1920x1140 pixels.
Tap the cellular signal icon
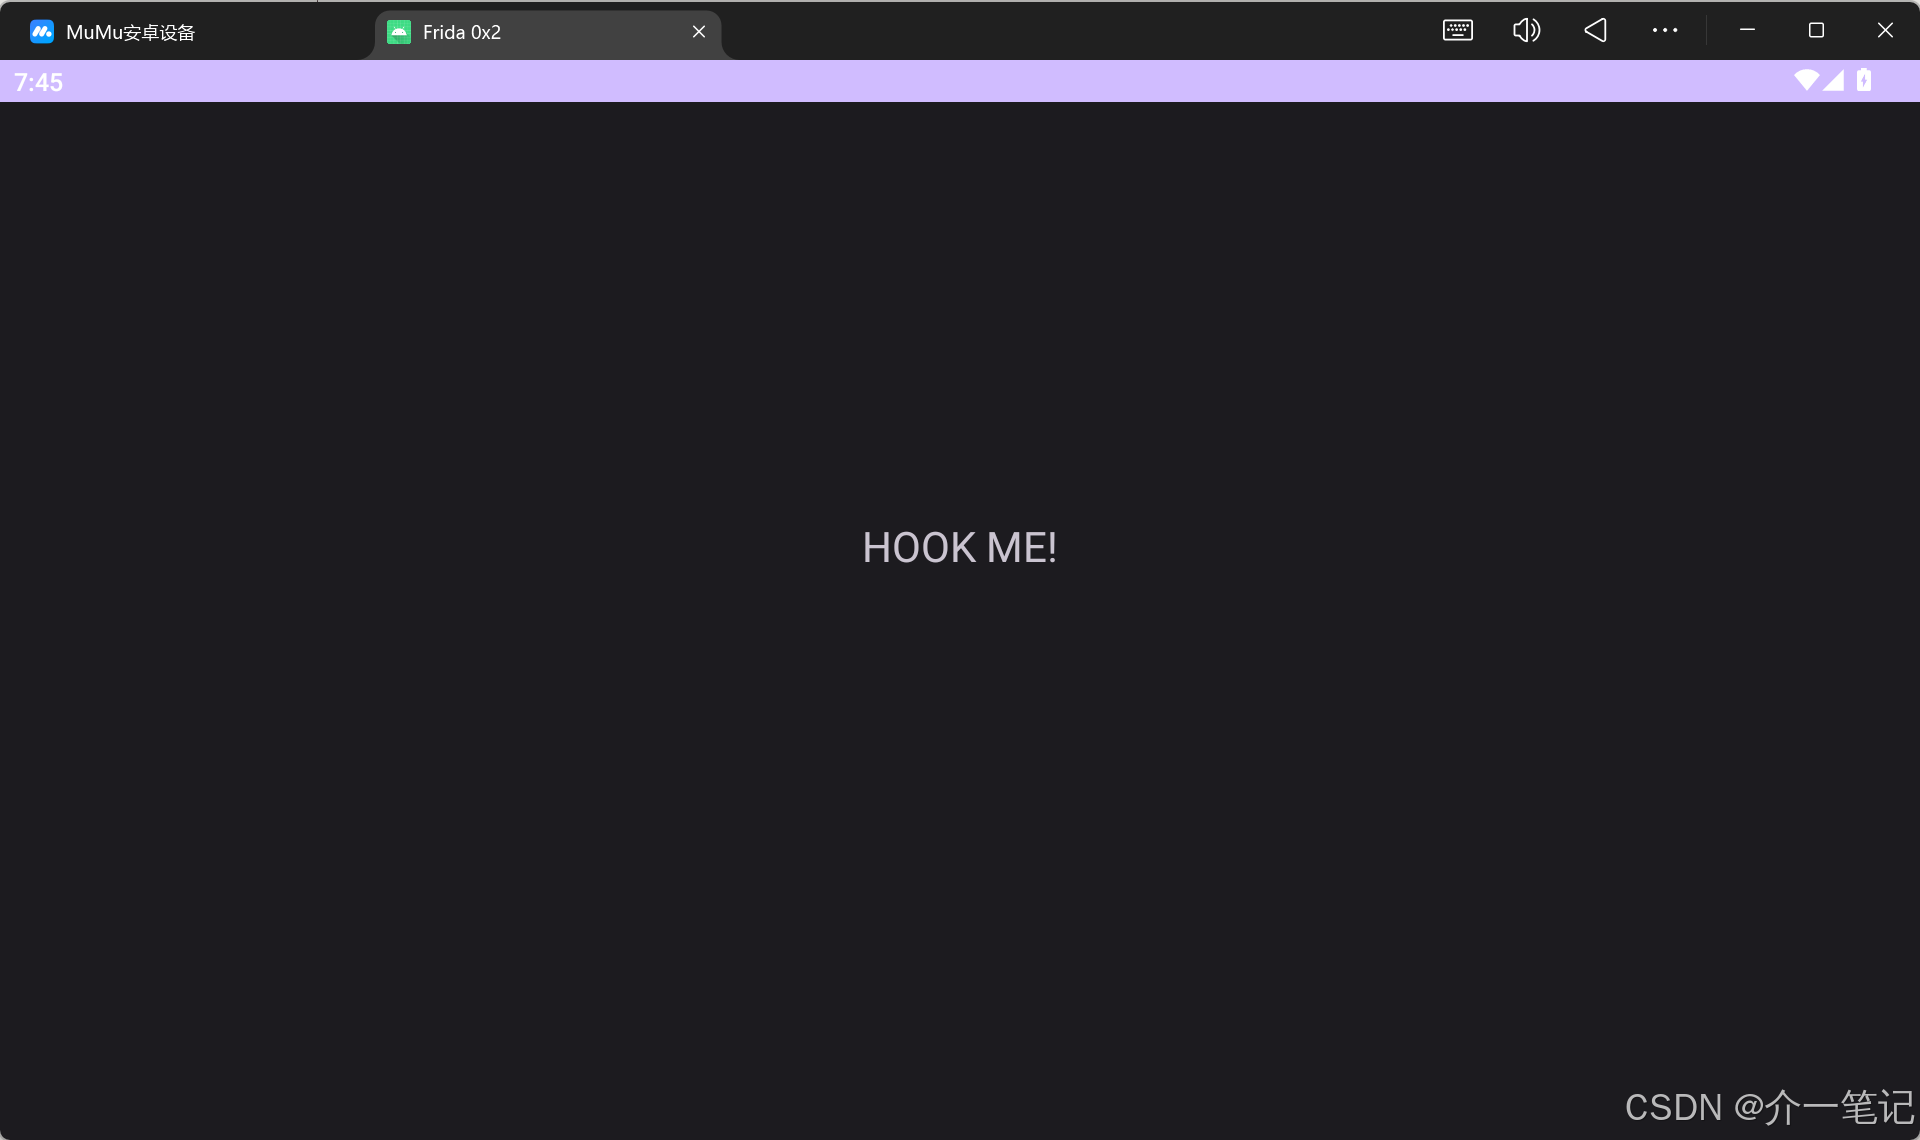coord(1833,81)
